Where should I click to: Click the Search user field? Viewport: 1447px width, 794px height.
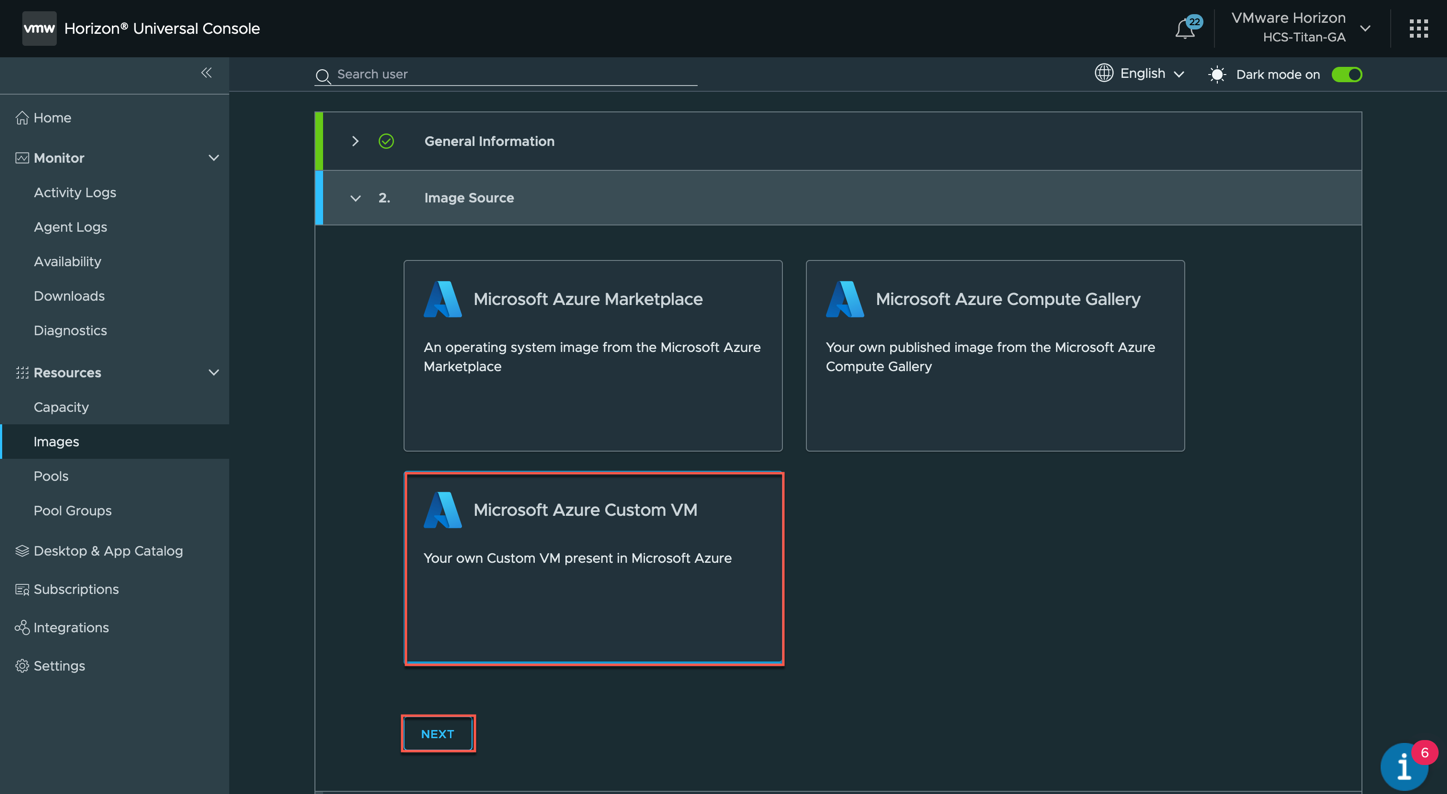tap(506, 74)
